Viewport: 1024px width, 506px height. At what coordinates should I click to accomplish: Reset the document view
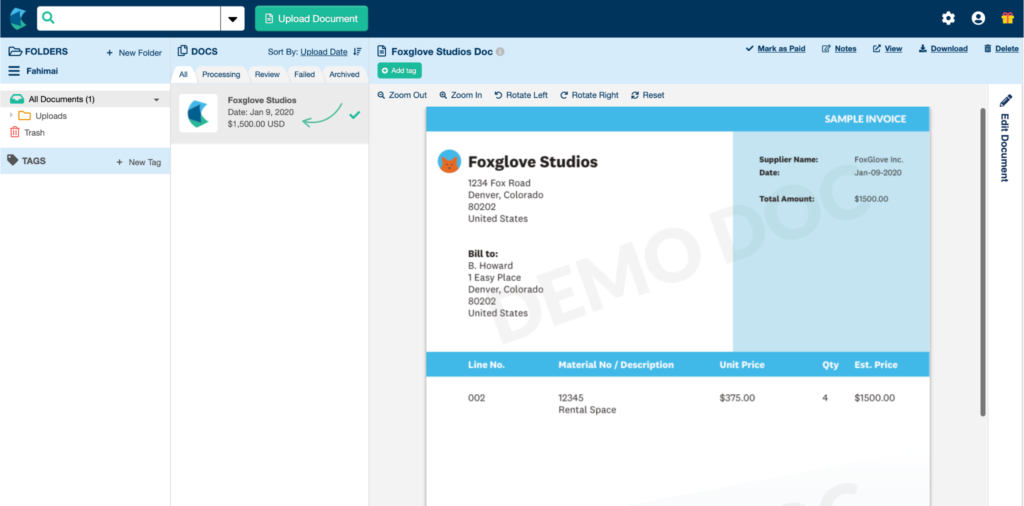click(x=648, y=95)
